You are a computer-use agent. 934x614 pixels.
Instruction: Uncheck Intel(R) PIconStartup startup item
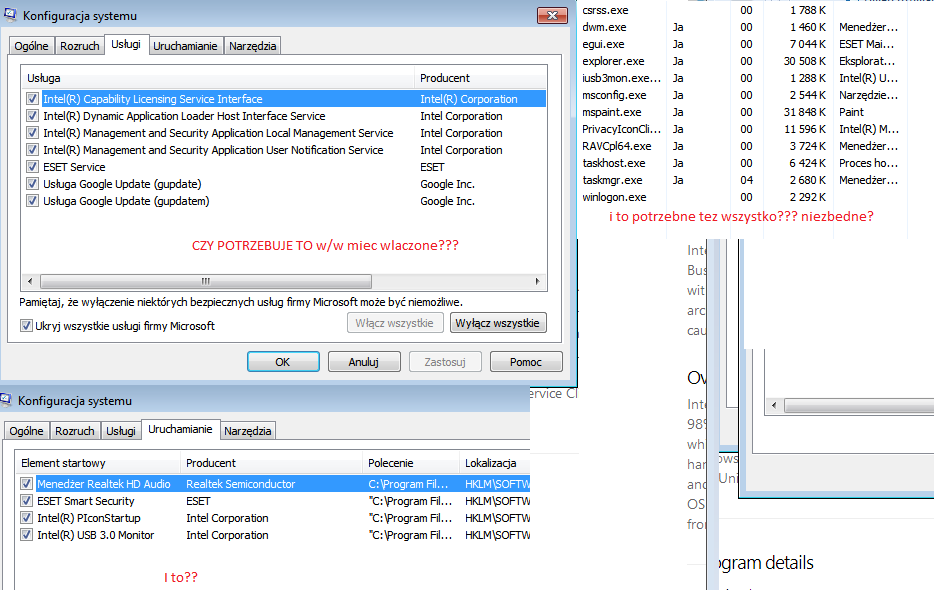[x=26, y=518]
